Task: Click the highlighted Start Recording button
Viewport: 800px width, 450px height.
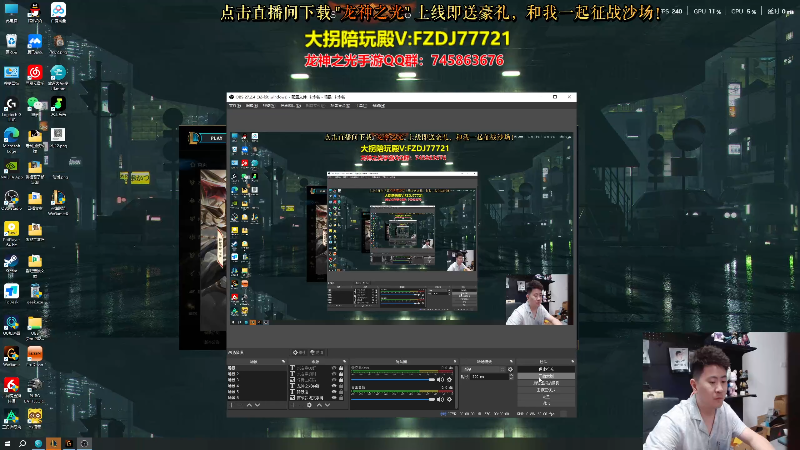Action: (x=546, y=376)
